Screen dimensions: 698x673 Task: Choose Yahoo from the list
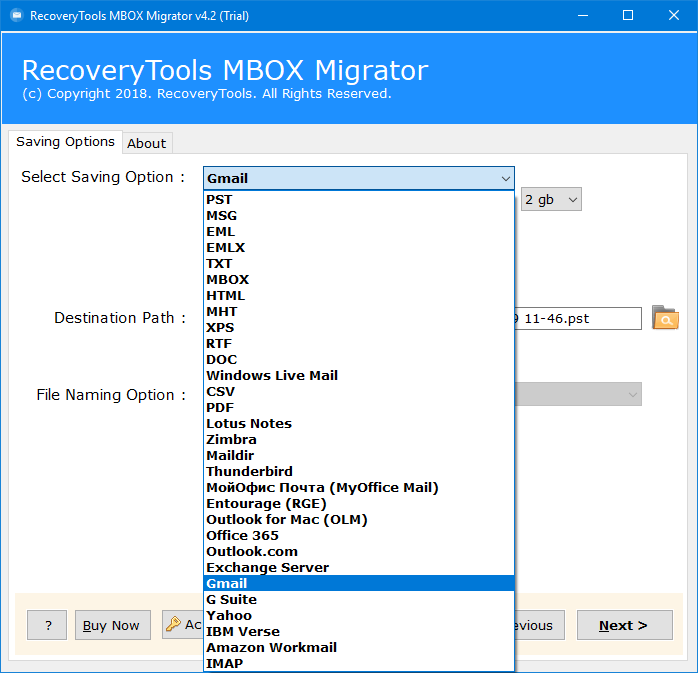pos(359,616)
